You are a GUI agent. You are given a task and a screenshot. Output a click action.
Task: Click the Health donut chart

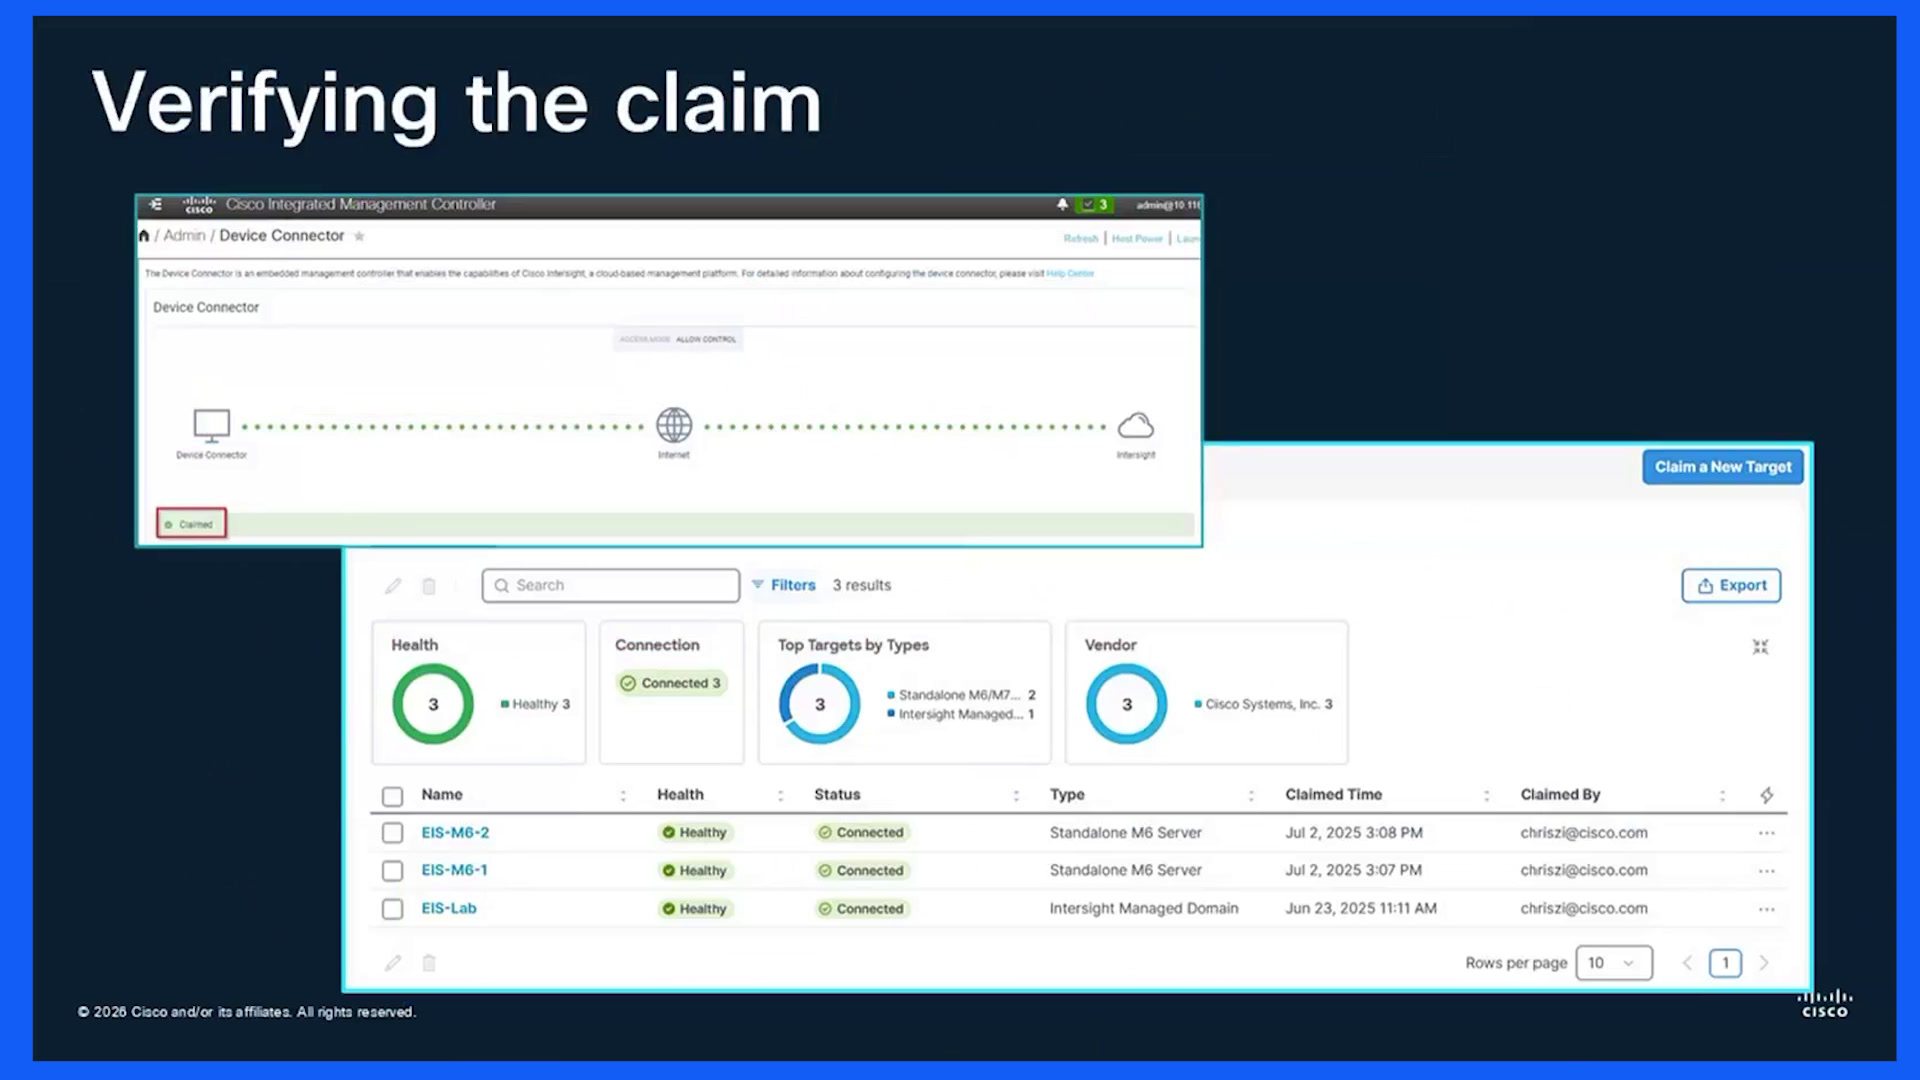433,704
